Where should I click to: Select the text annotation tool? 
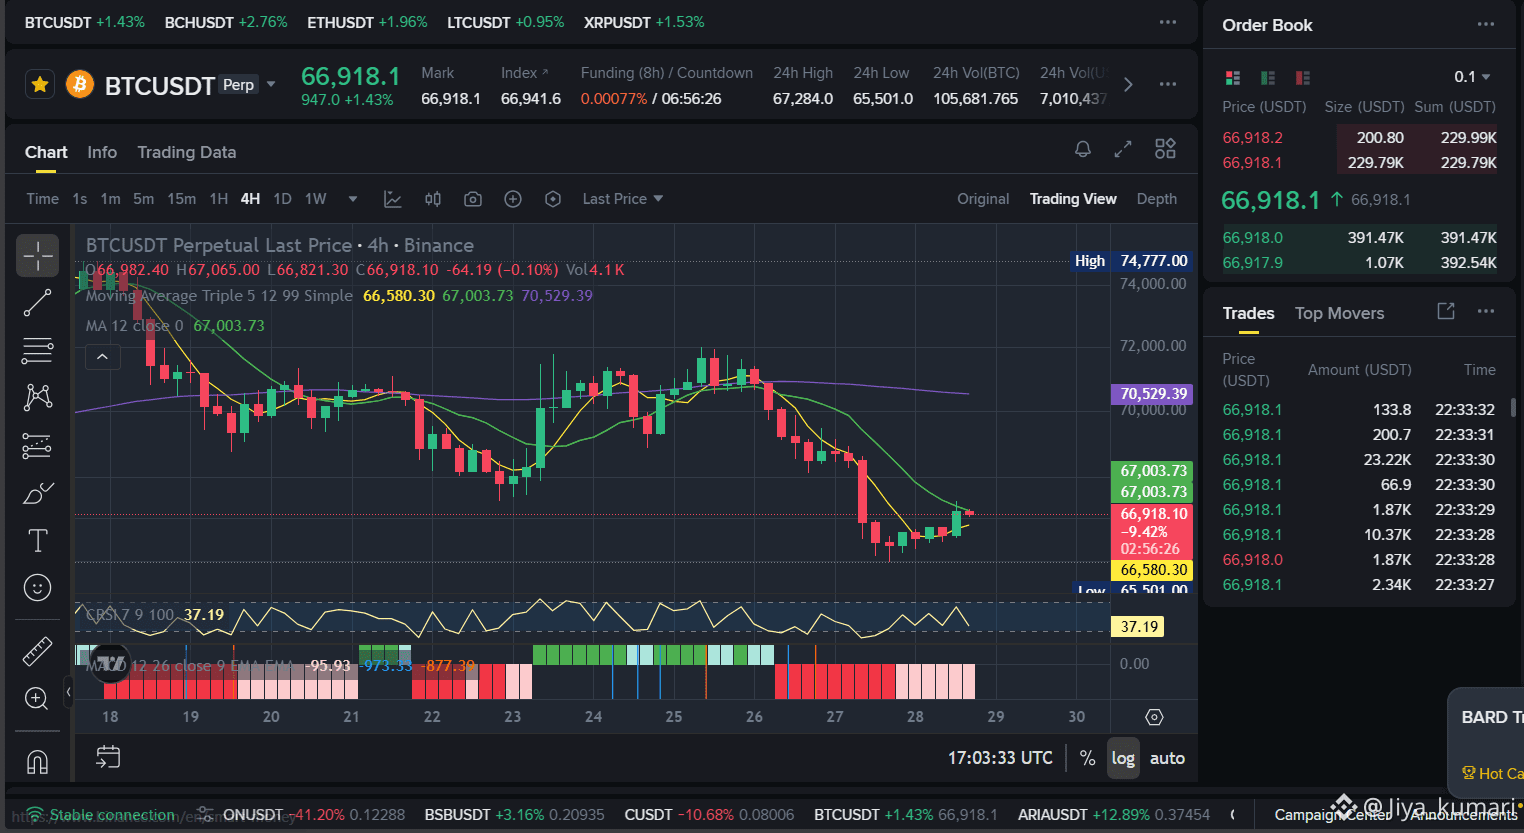(x=37, y=541)
